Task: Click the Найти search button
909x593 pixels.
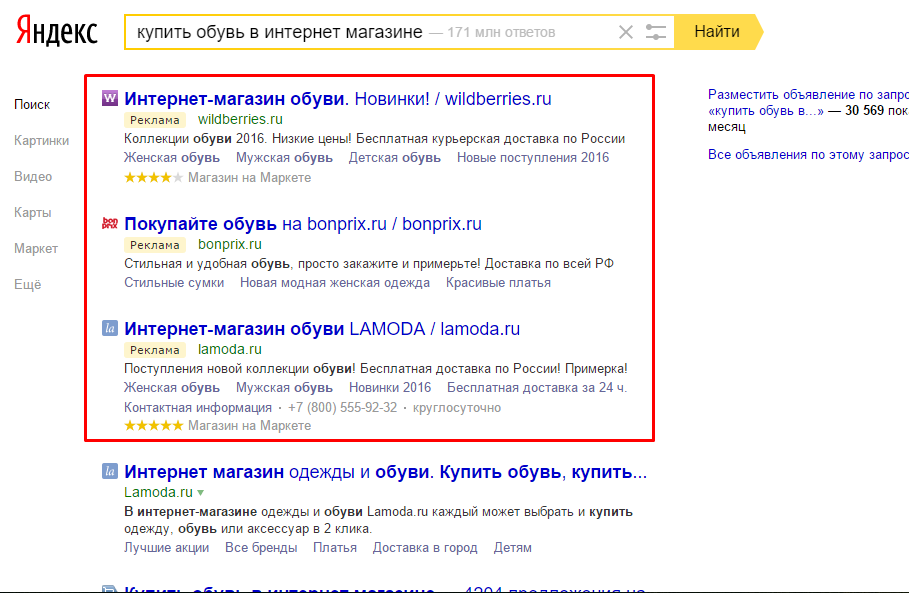Action: [x=717, y=32]
